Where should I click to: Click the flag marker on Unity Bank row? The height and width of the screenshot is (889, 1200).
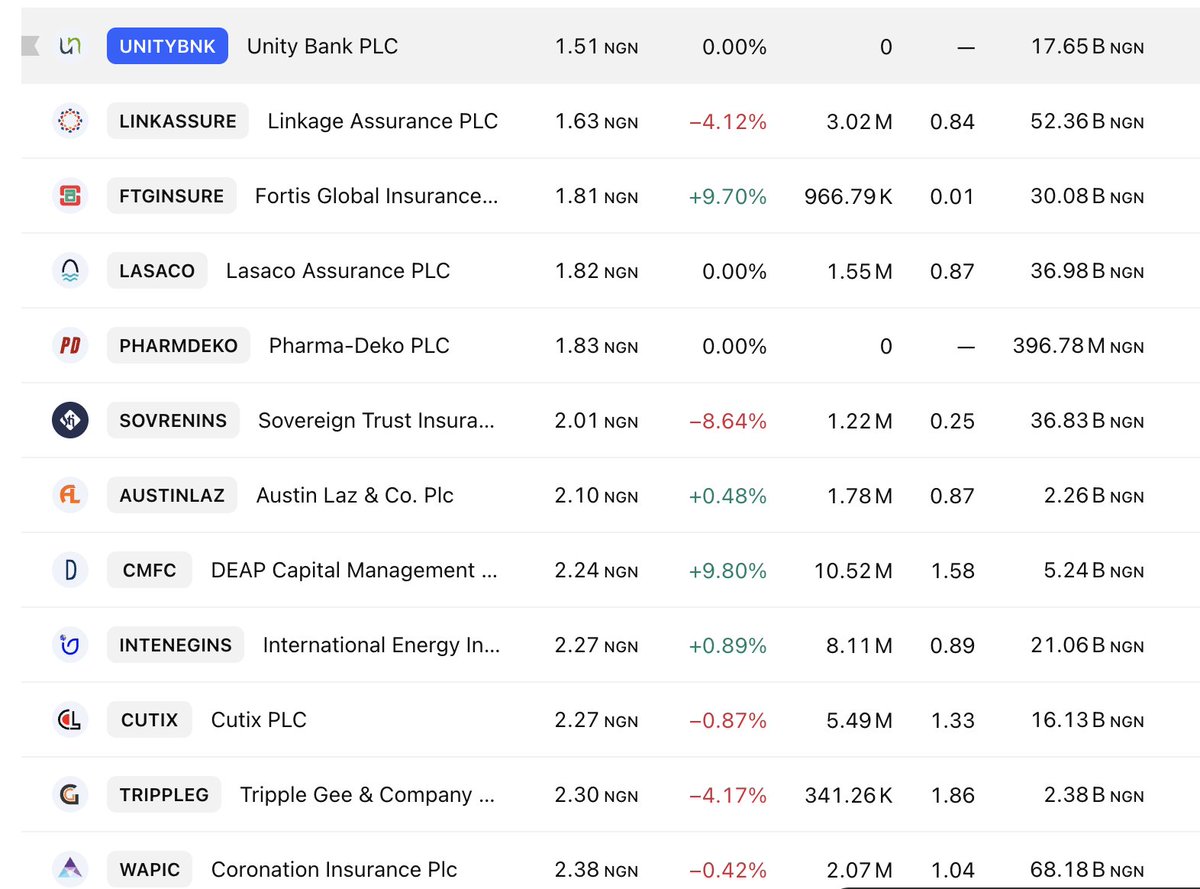(x=31, y=46)
